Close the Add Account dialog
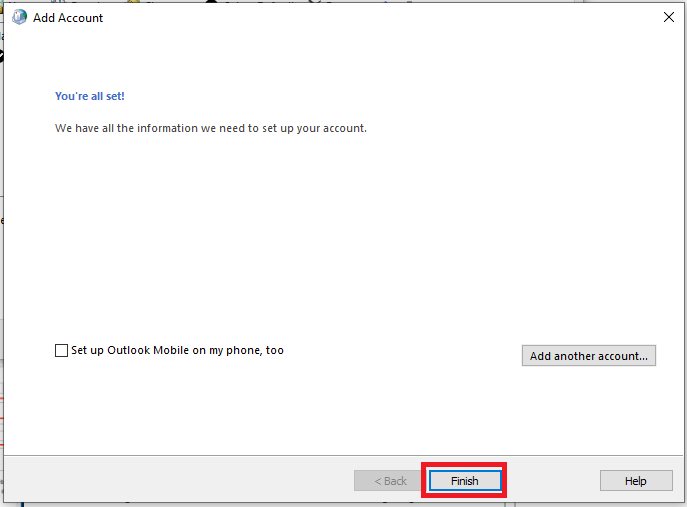Screen dimensions: 687x507 click(668, 17)
